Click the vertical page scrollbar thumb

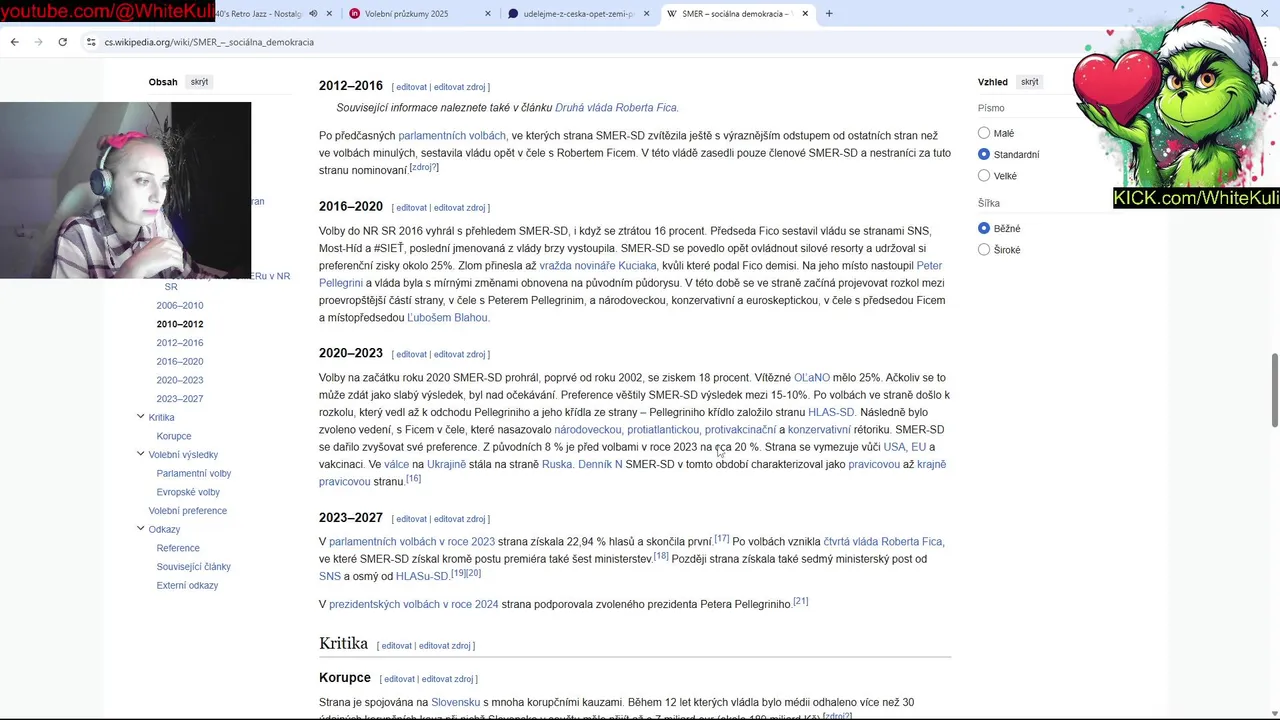[1274, 390]
